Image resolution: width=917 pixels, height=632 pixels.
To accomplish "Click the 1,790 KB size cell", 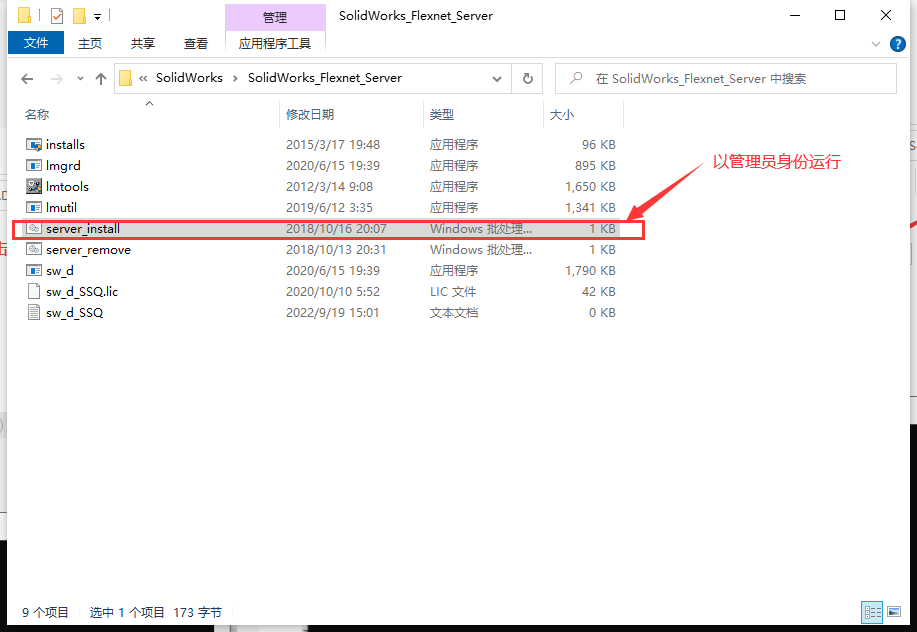I will point(590,271).
